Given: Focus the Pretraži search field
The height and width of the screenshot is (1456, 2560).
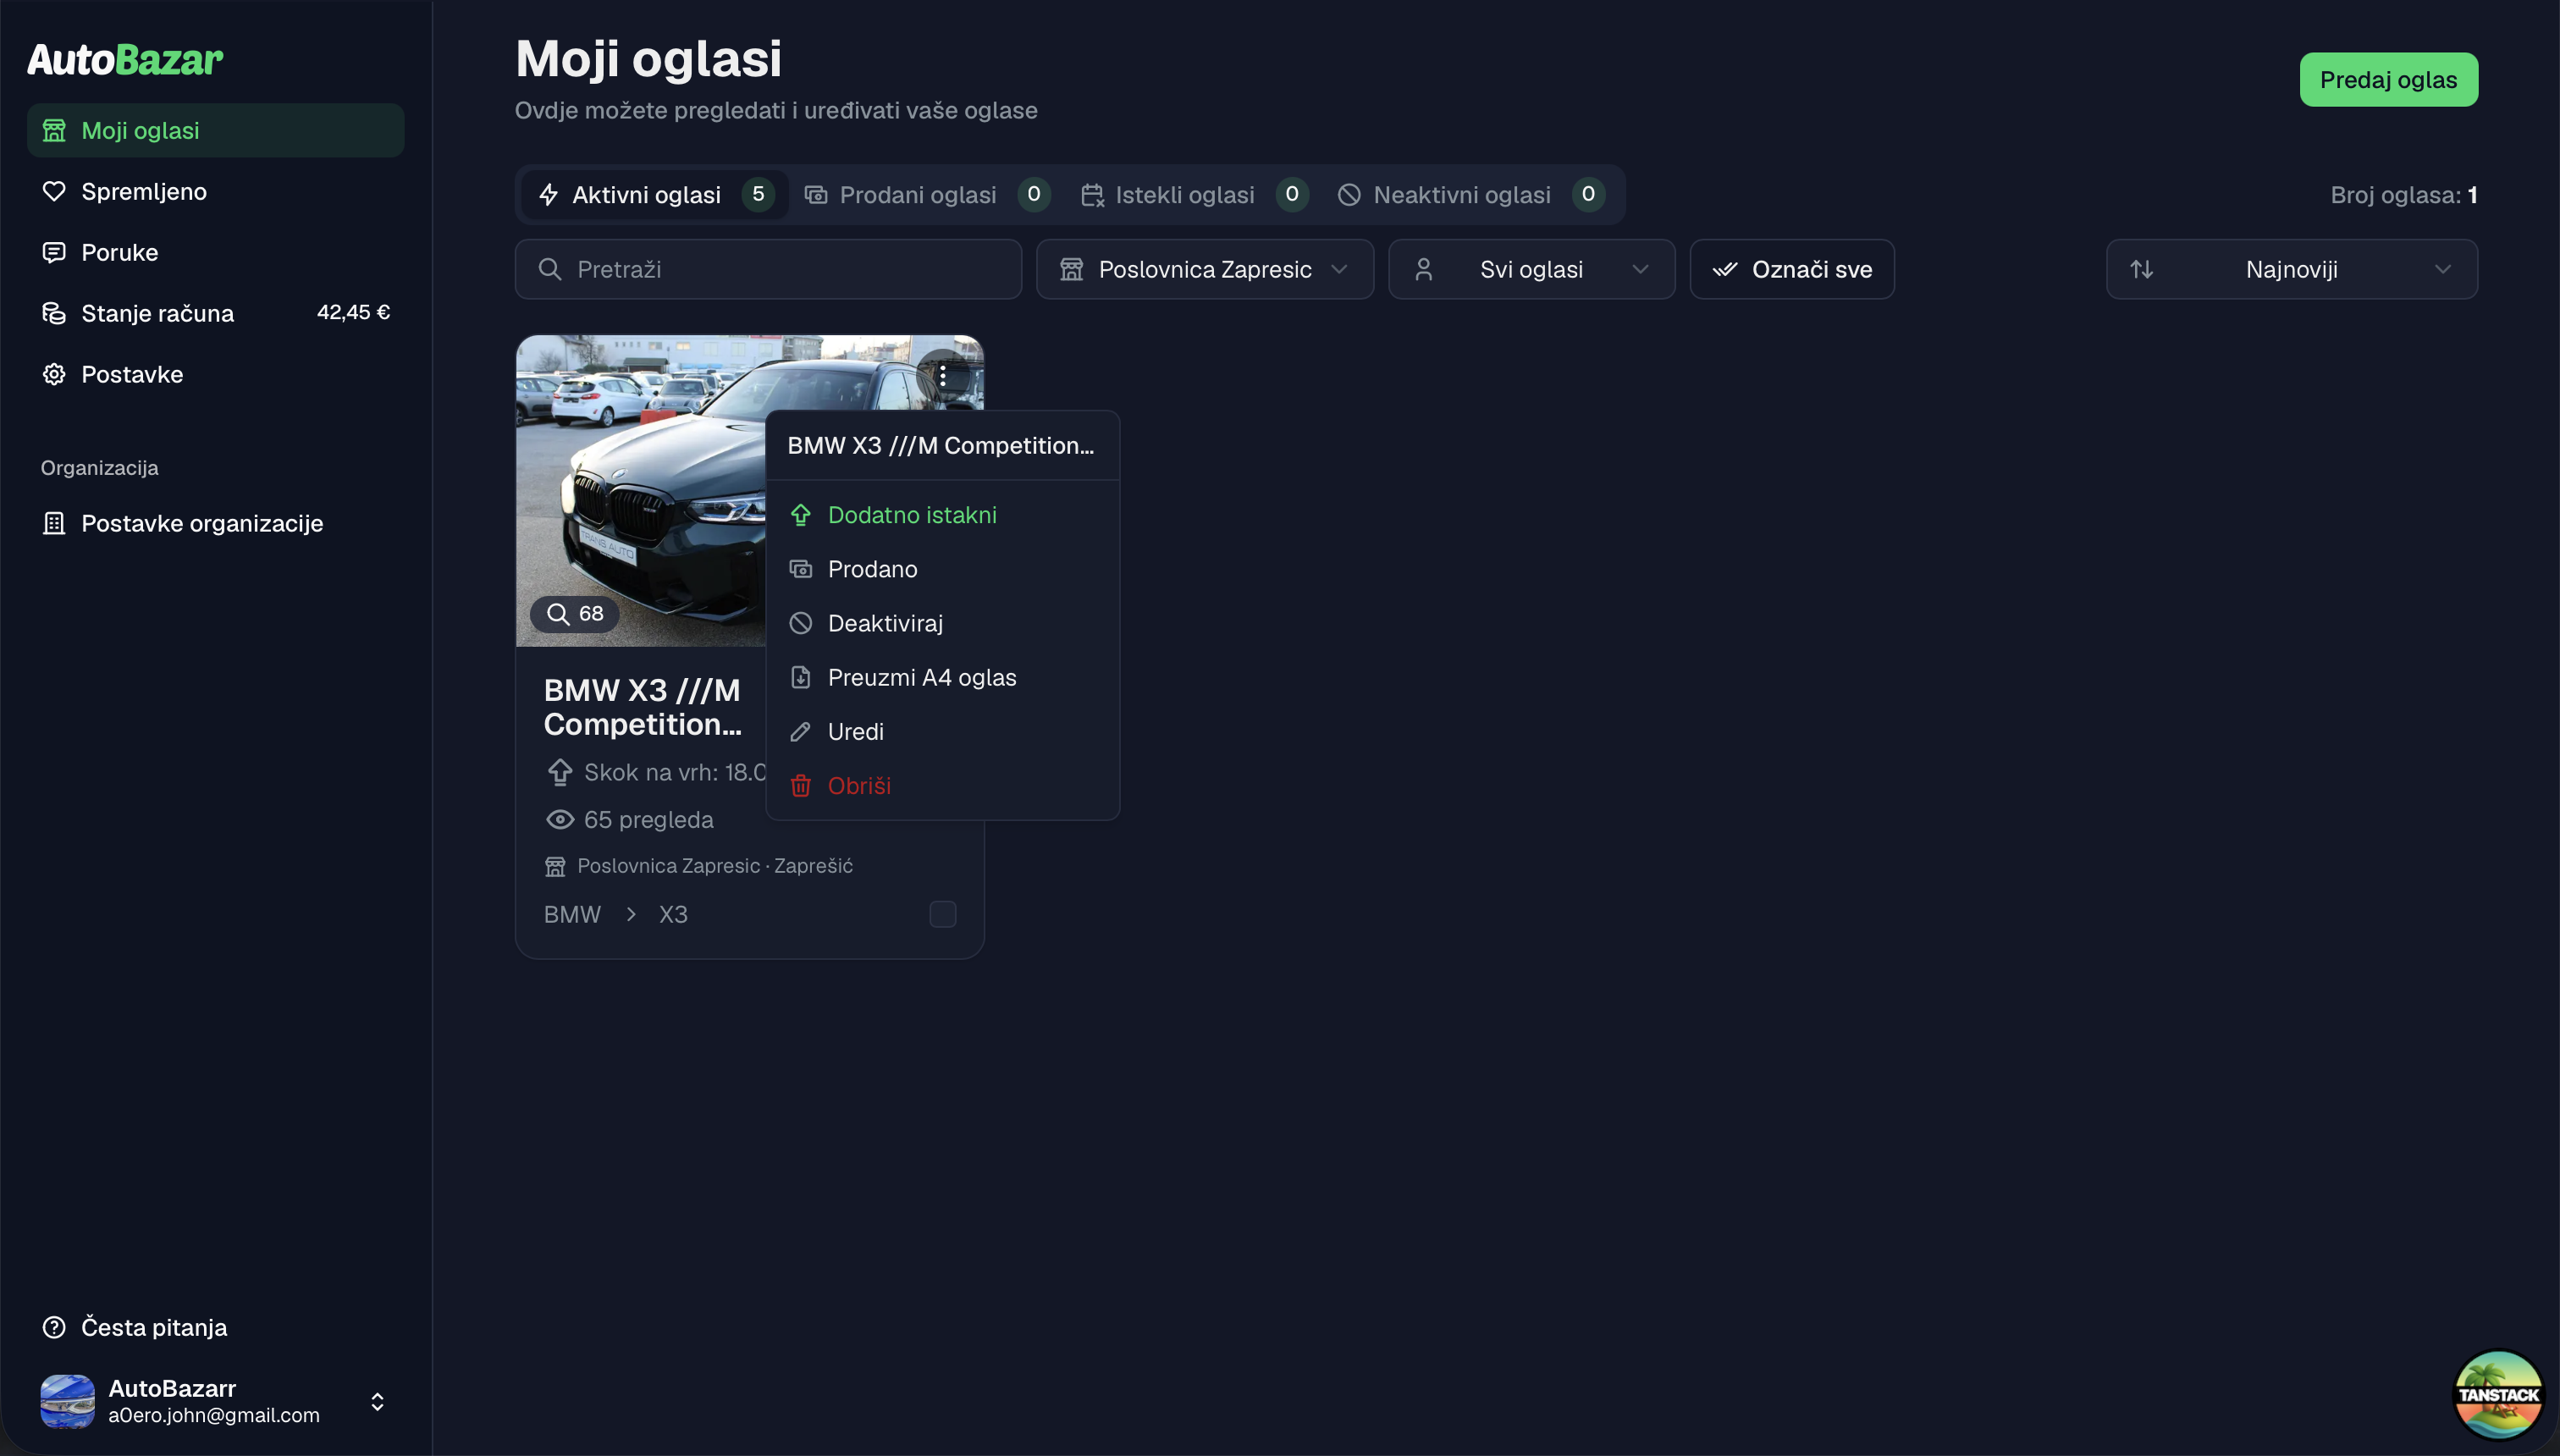Looking at the screenshot, I should pos(768,269).
